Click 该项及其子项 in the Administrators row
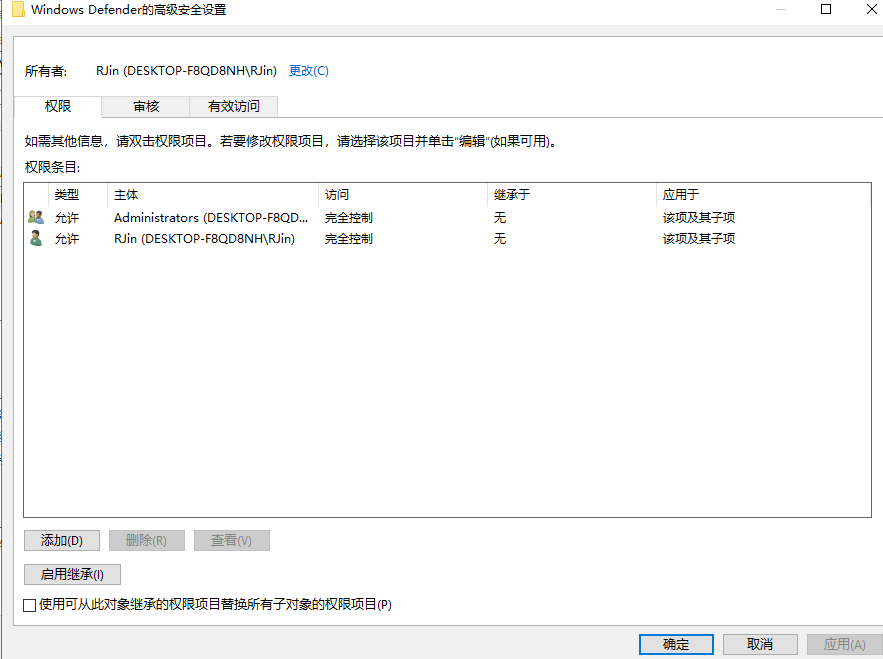Image resolution: width=883 pixels, height=659 pixels. (x=699, y=217)
